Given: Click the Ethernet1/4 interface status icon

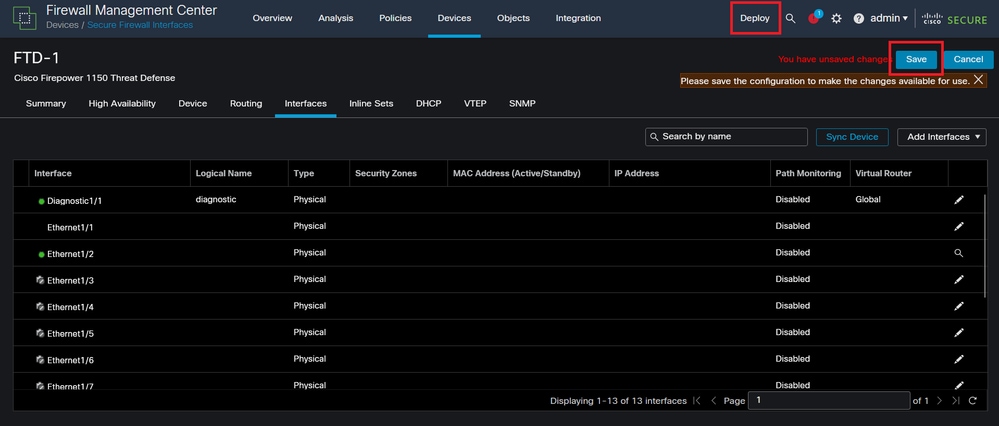Looking at the screenshot, I should pyautogui.click(x=40, y=306).
